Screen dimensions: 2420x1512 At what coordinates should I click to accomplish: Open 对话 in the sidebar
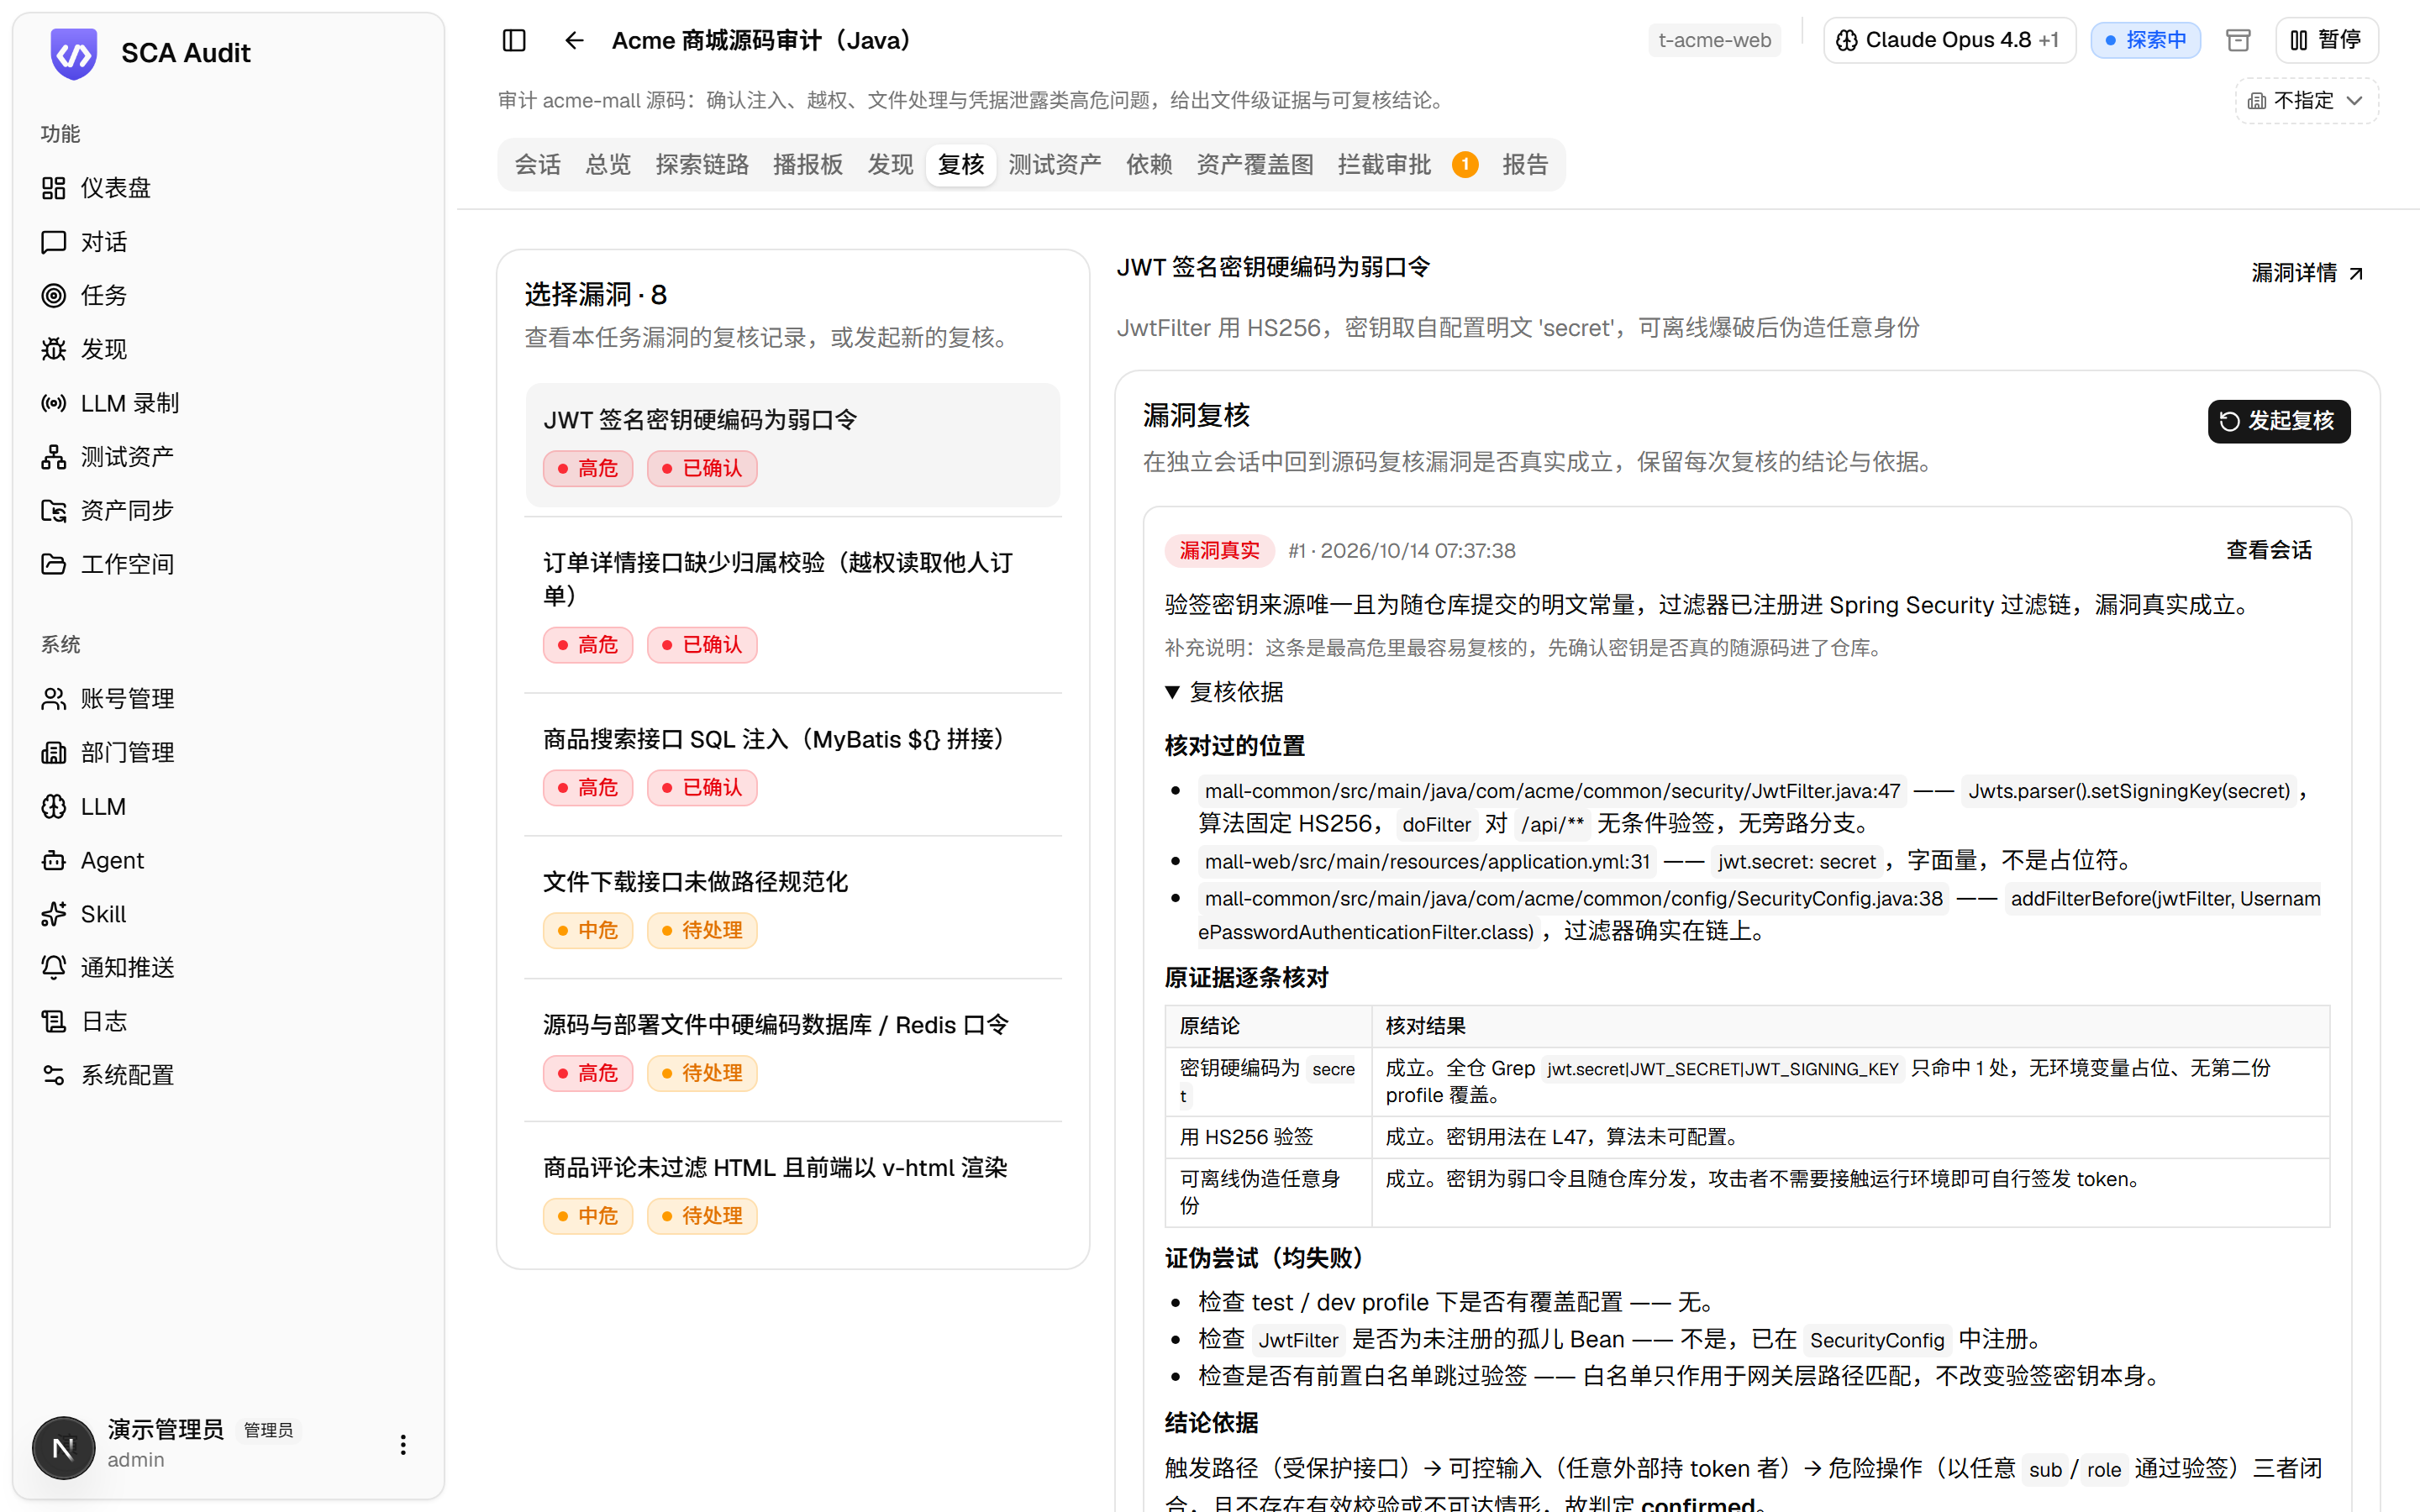228,242
